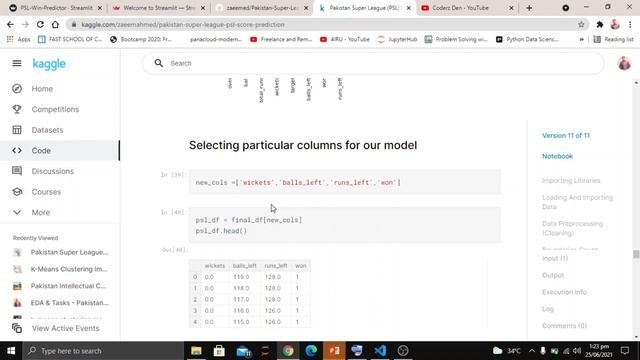Click the new_cols code cell

(345, 182)
